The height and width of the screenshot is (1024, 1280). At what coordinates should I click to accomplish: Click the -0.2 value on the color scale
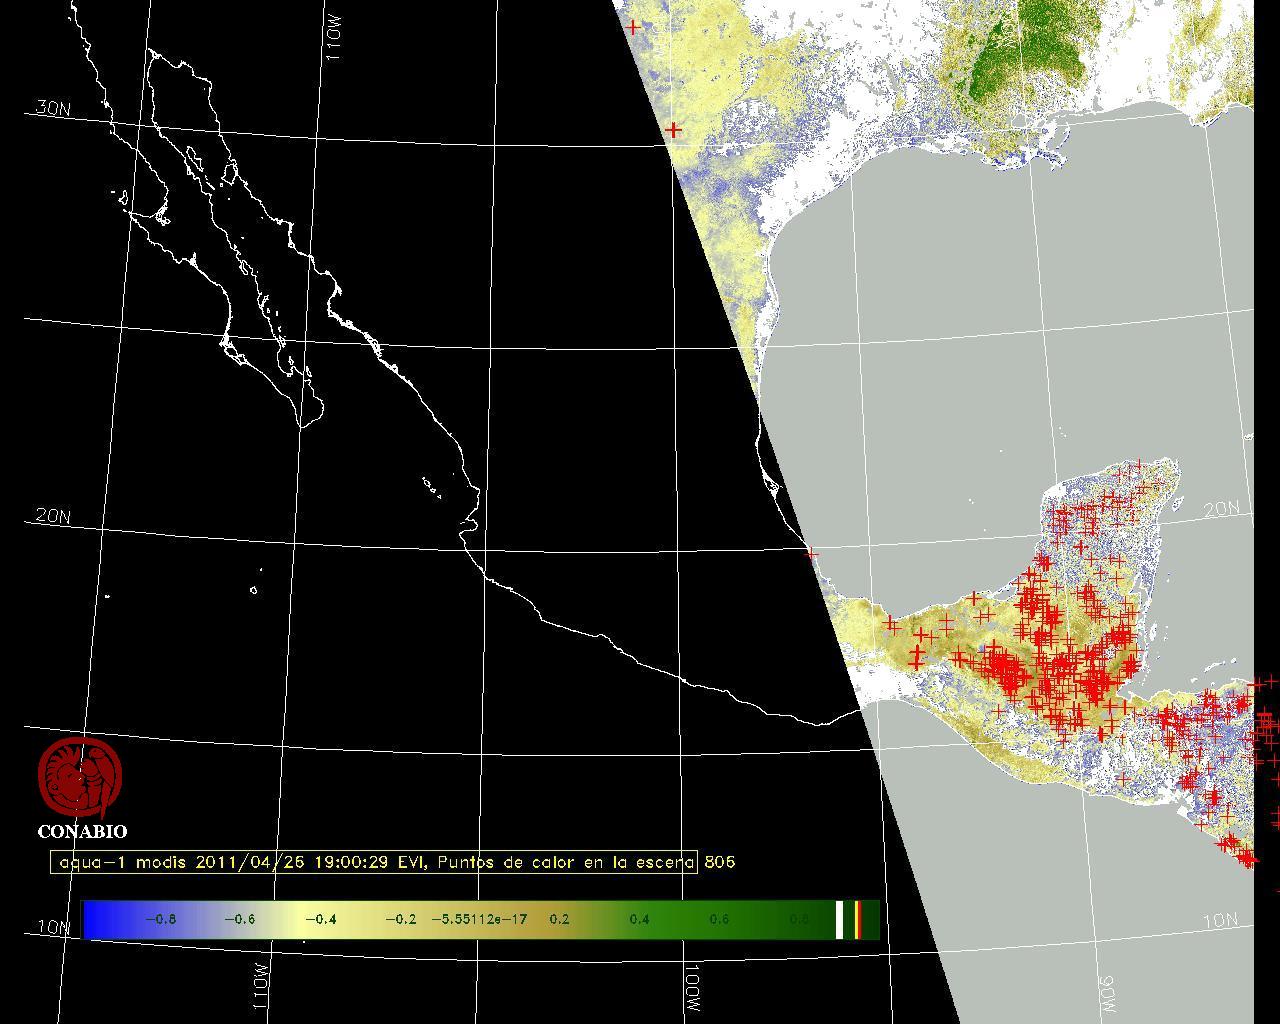(400, 919)
